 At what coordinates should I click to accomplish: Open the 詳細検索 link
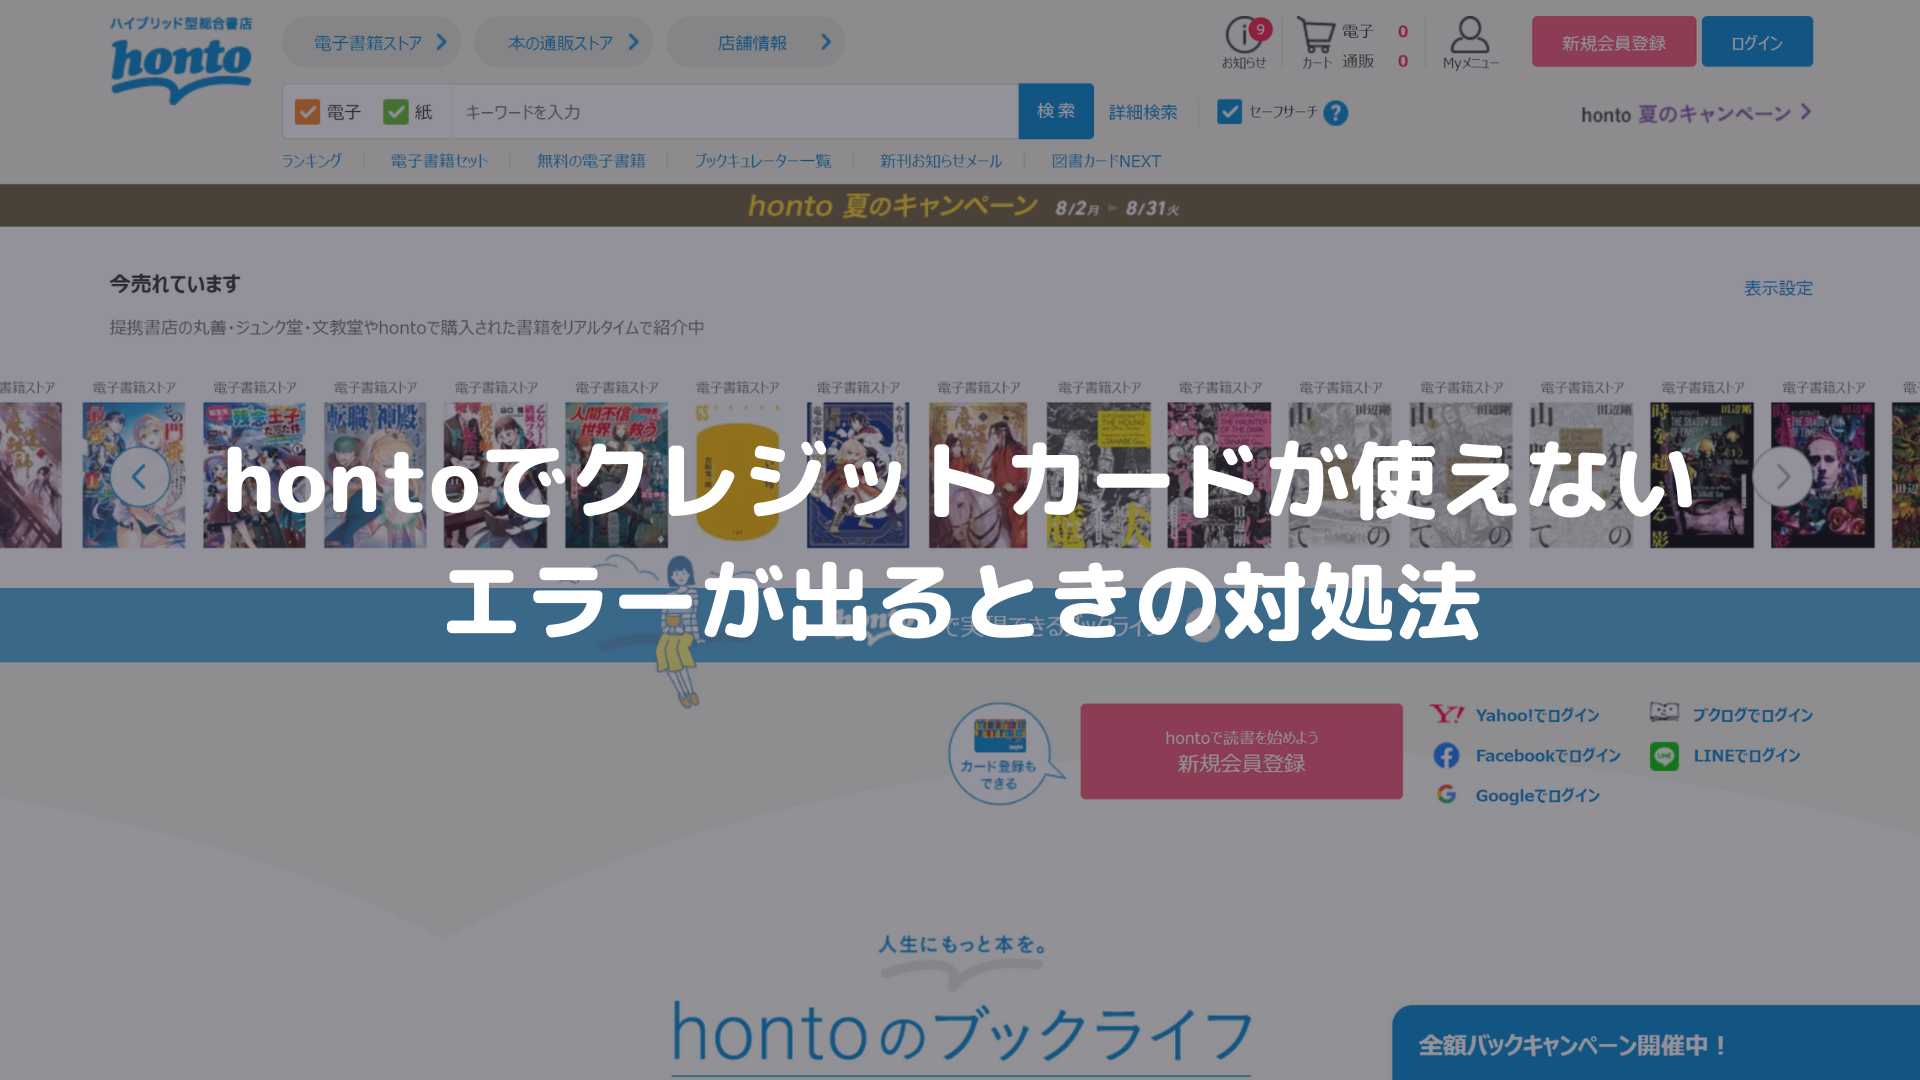(1143, 112)
